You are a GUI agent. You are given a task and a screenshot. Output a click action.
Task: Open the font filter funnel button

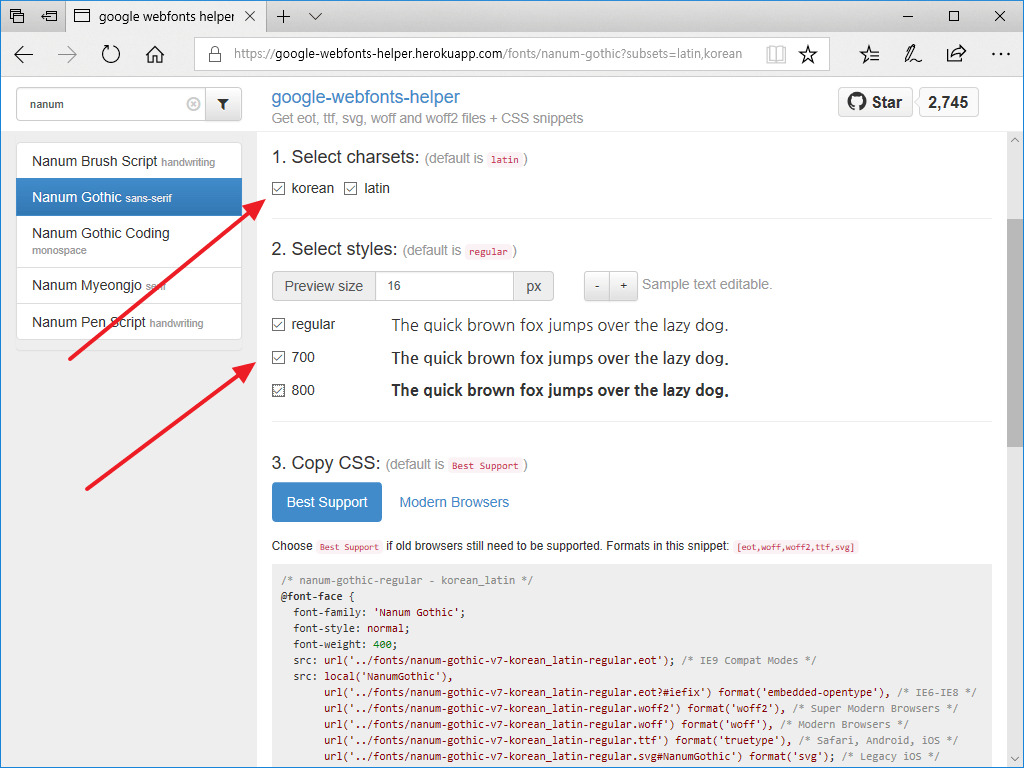pos(223,104)
